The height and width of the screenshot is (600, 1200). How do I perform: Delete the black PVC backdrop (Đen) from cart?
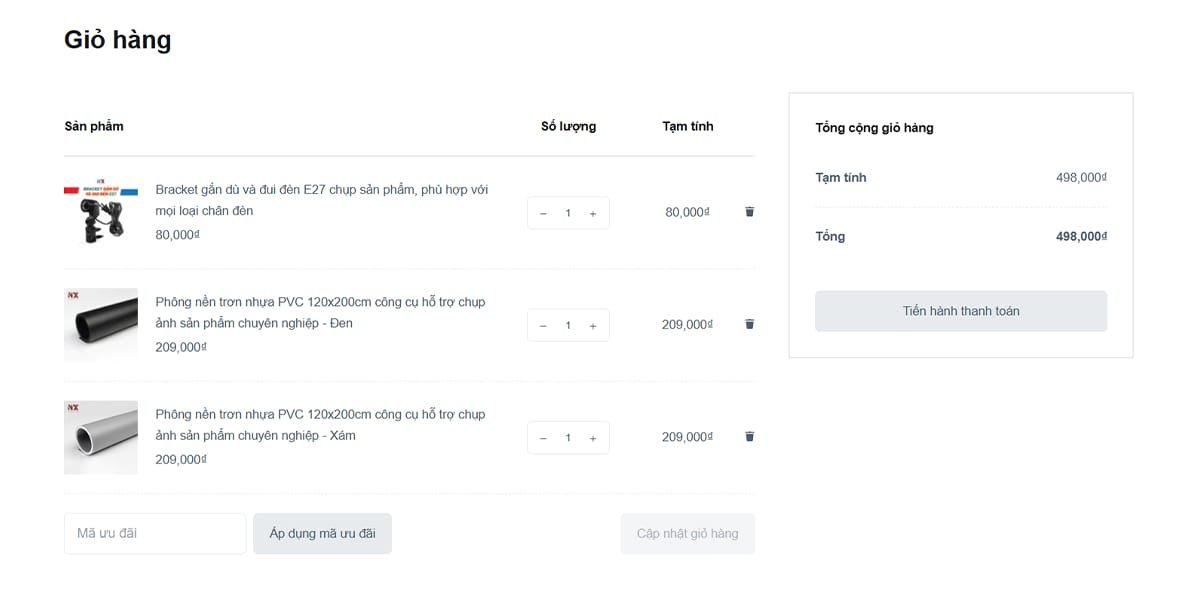(750, 324)
